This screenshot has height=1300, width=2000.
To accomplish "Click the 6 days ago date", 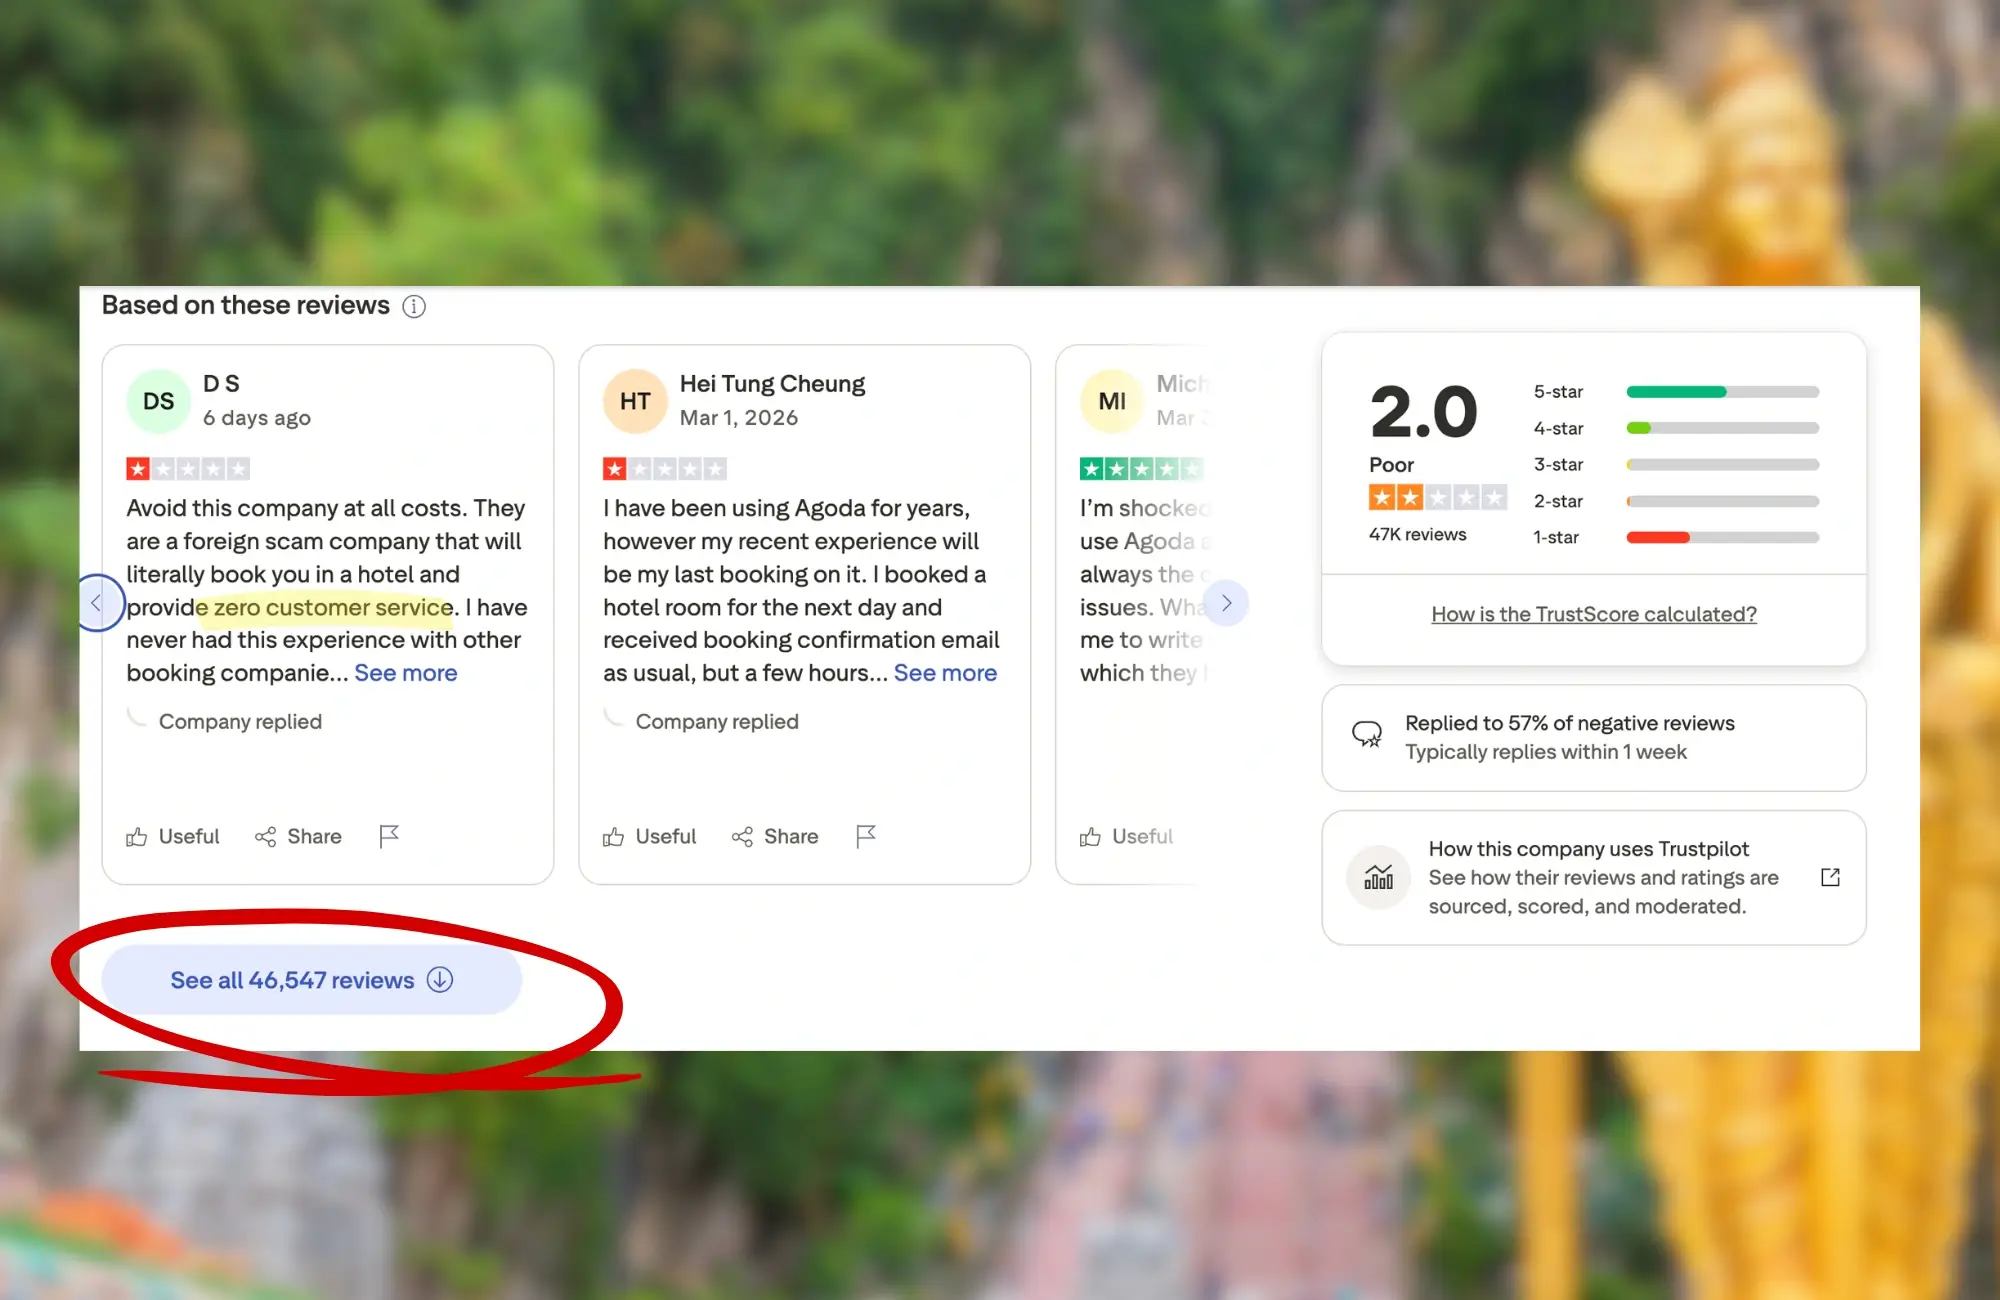I will 257,418.
